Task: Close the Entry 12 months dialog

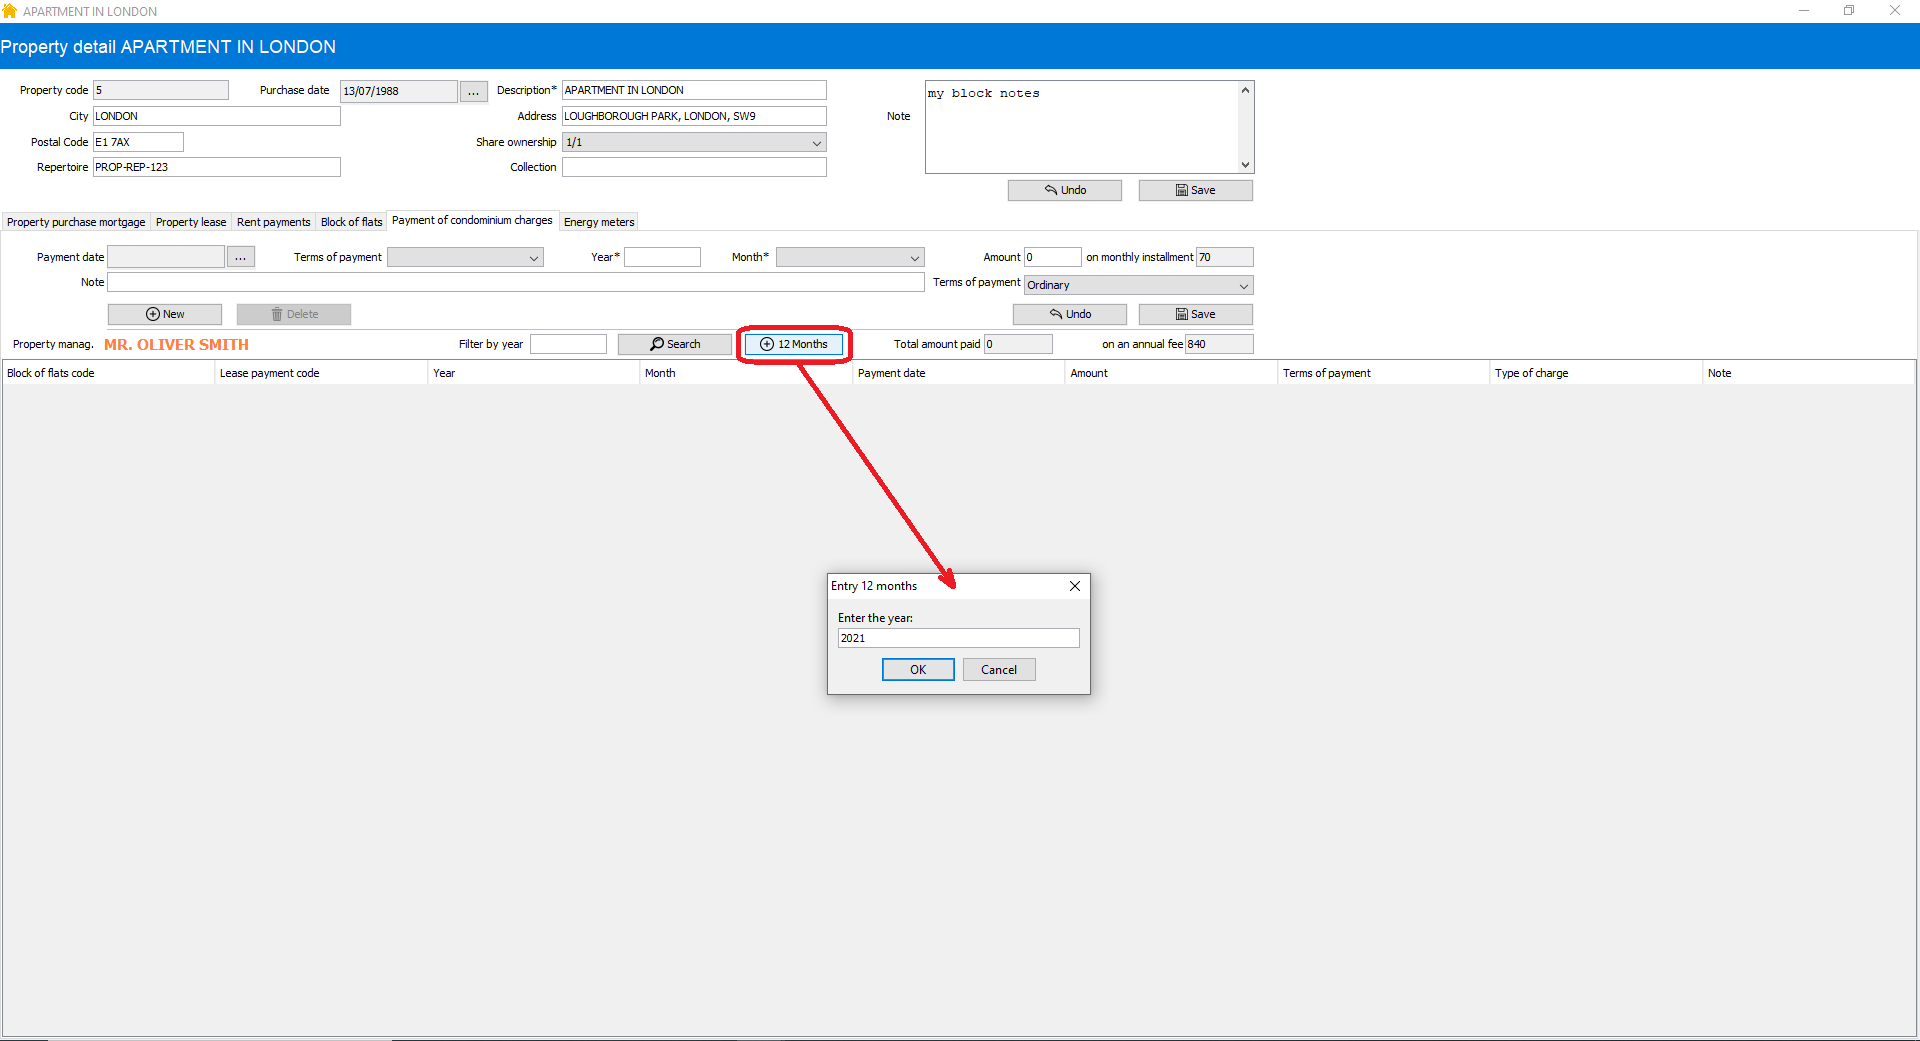Action: click(x=1075, y=586)
